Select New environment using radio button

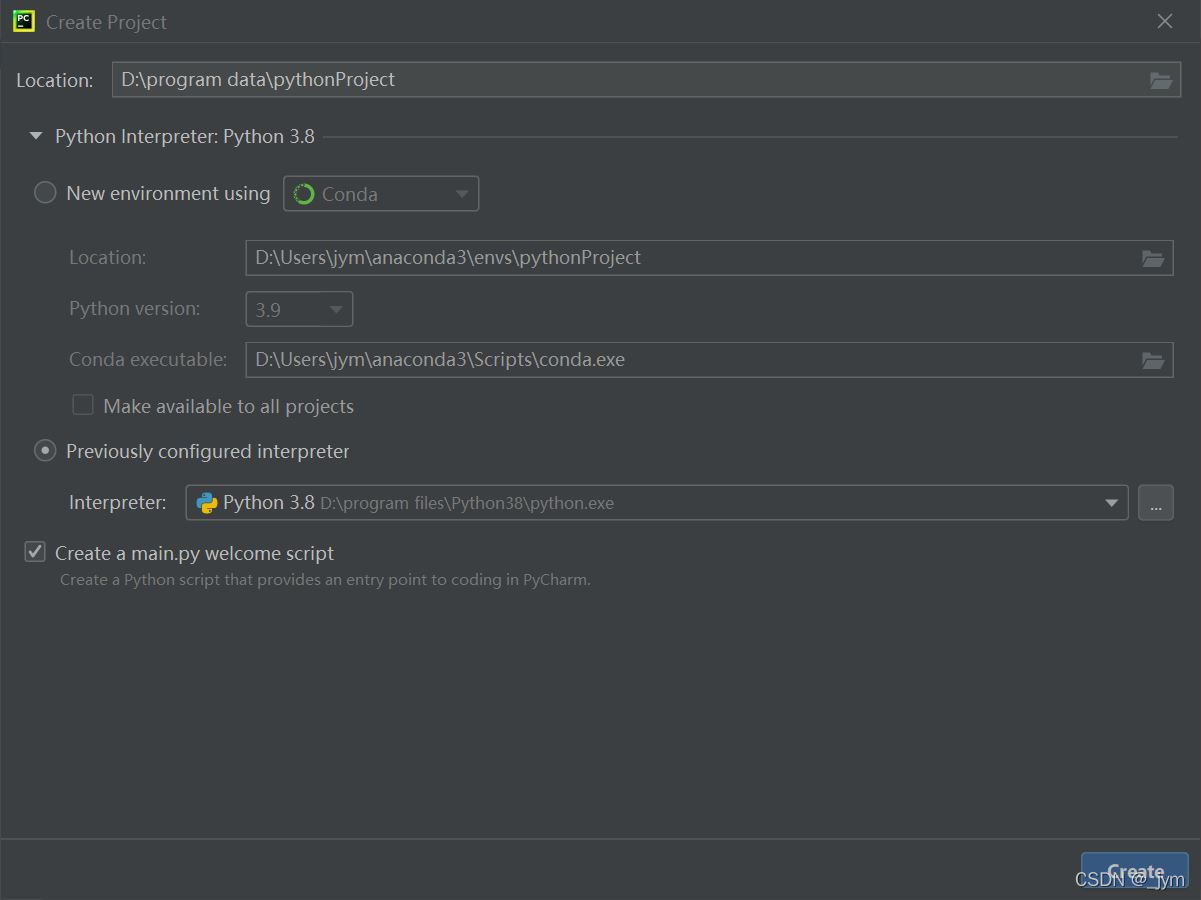click(45, 193)
